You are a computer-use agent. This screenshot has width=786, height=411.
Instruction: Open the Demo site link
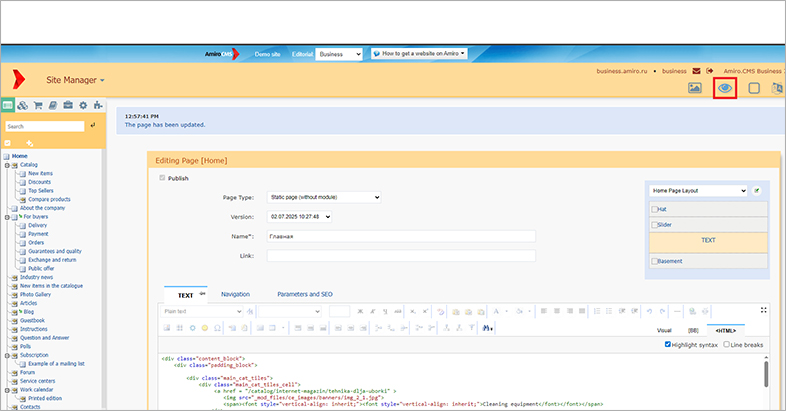click(270, 53)
